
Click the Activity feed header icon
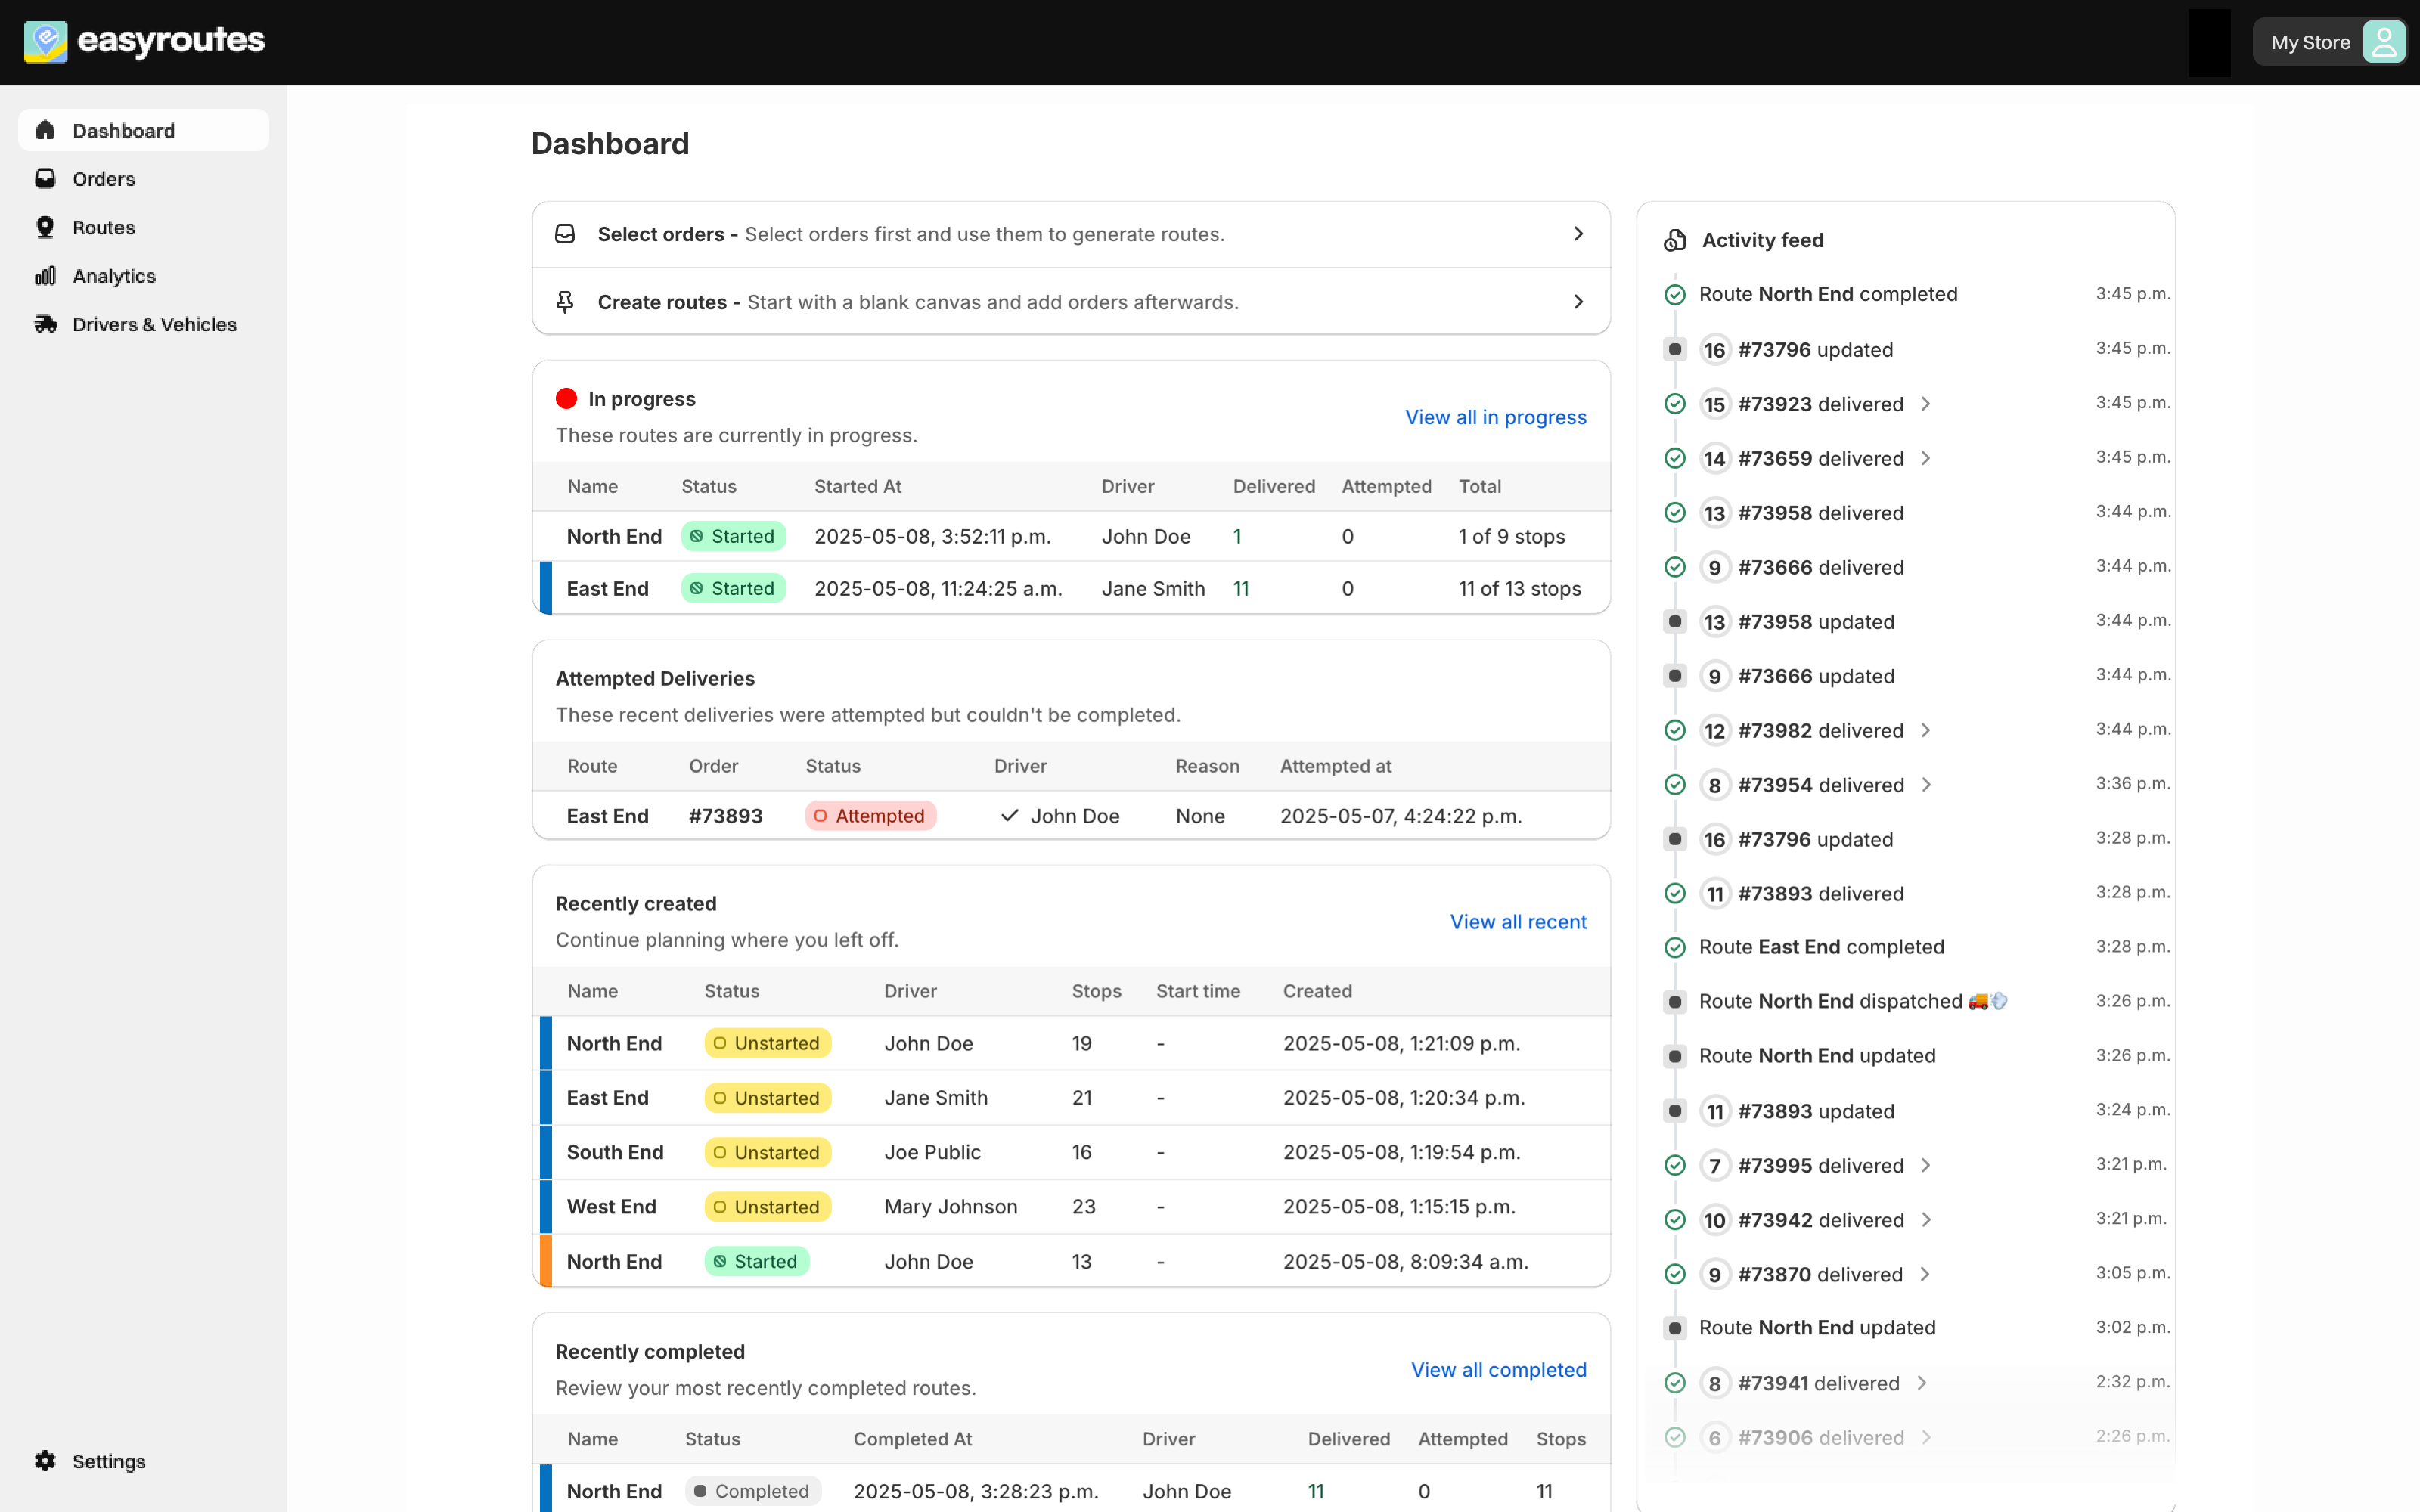(1675, 240)
